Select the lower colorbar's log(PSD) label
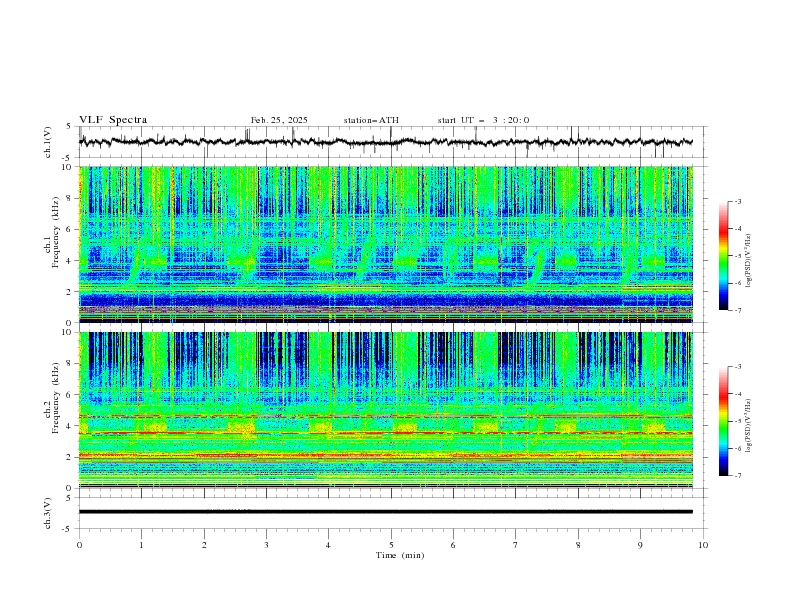Image resolution: width=792 pixels, height=612 pixels. point(749,425)
